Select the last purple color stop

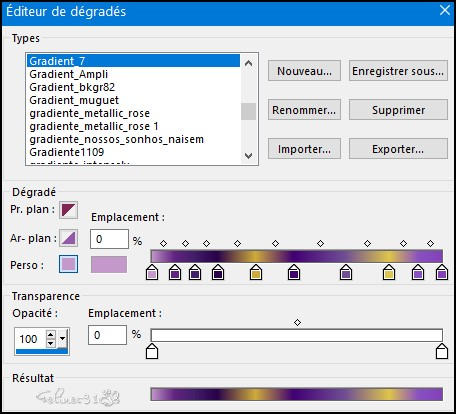click(442, 272)
